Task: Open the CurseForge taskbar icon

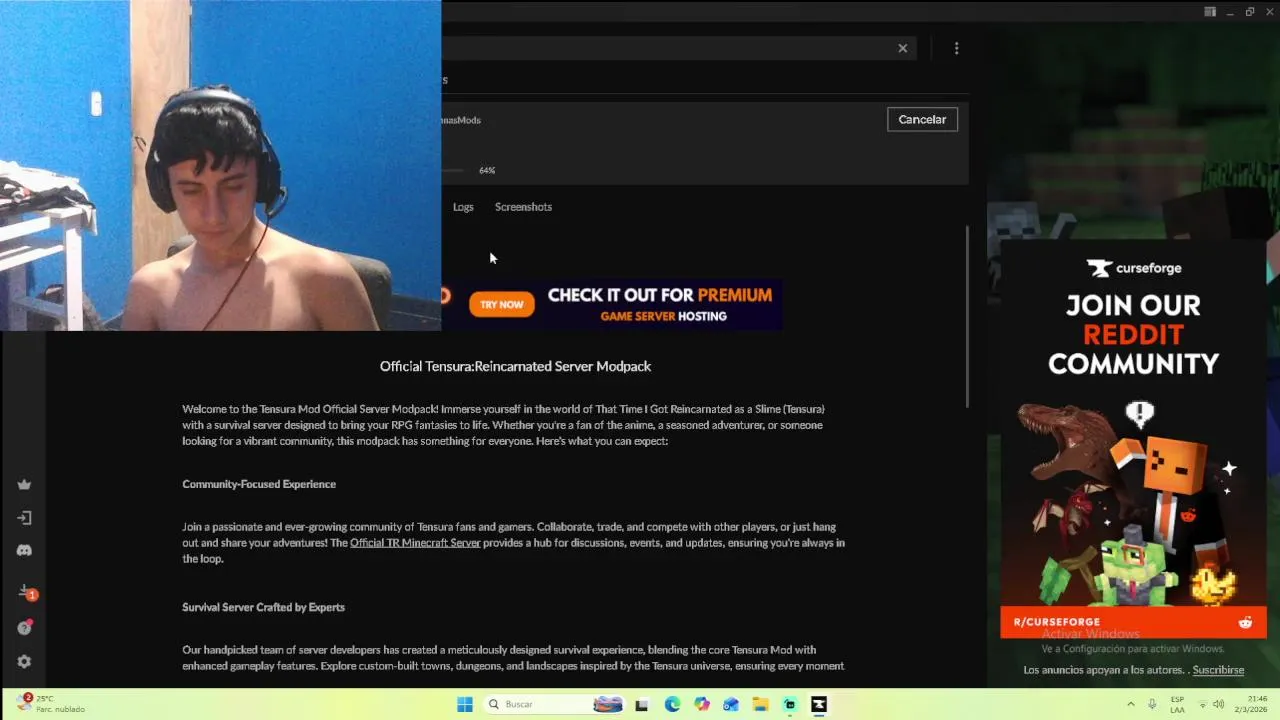Action: [819, 704]
